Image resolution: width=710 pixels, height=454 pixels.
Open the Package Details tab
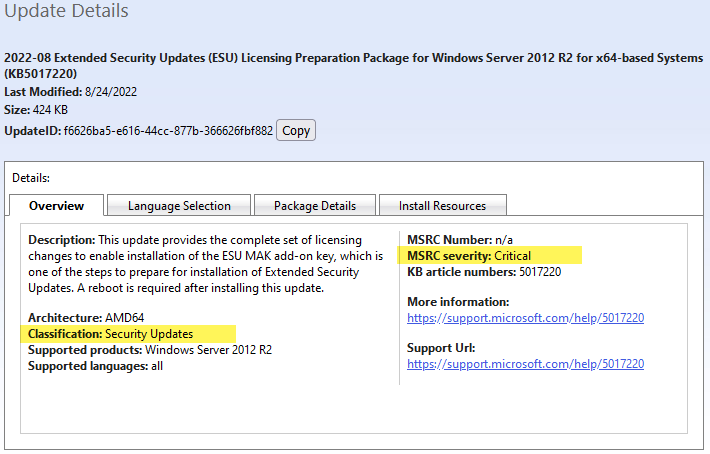pos(315,206)
